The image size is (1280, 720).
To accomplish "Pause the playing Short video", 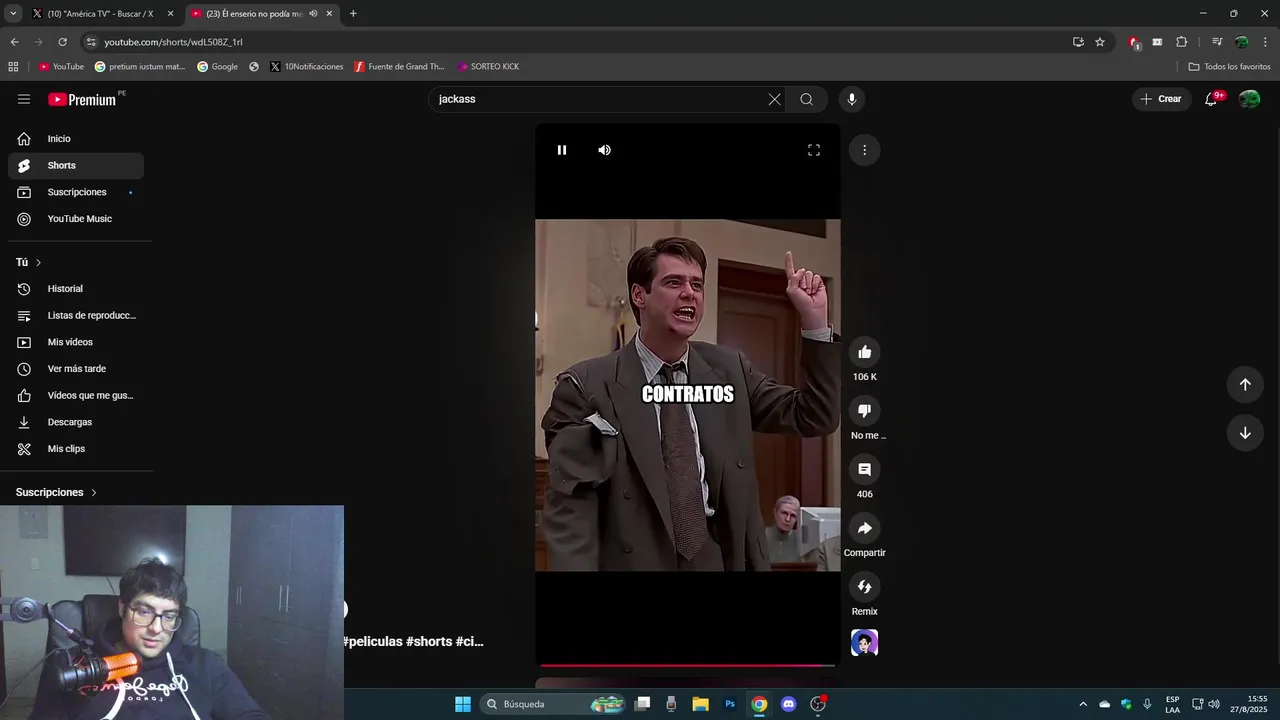I will pos(562,150).
